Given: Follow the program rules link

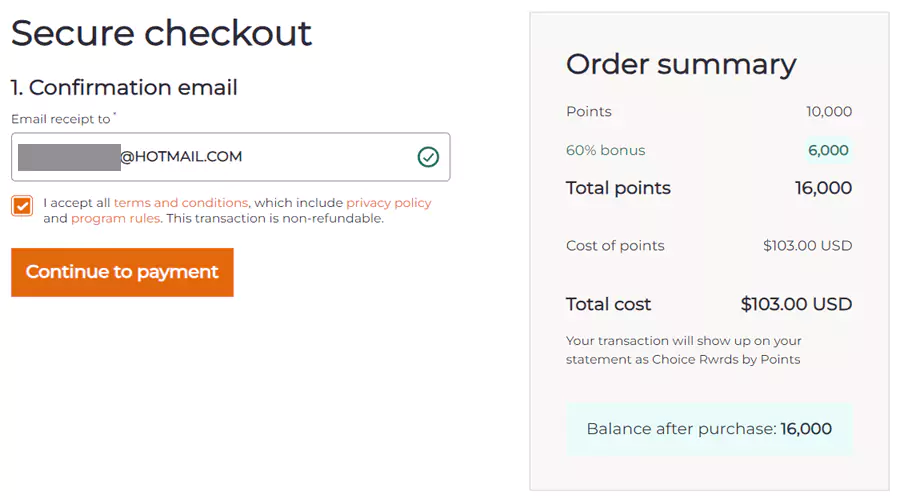Looking at the screenshot, I should coord(115,219).
